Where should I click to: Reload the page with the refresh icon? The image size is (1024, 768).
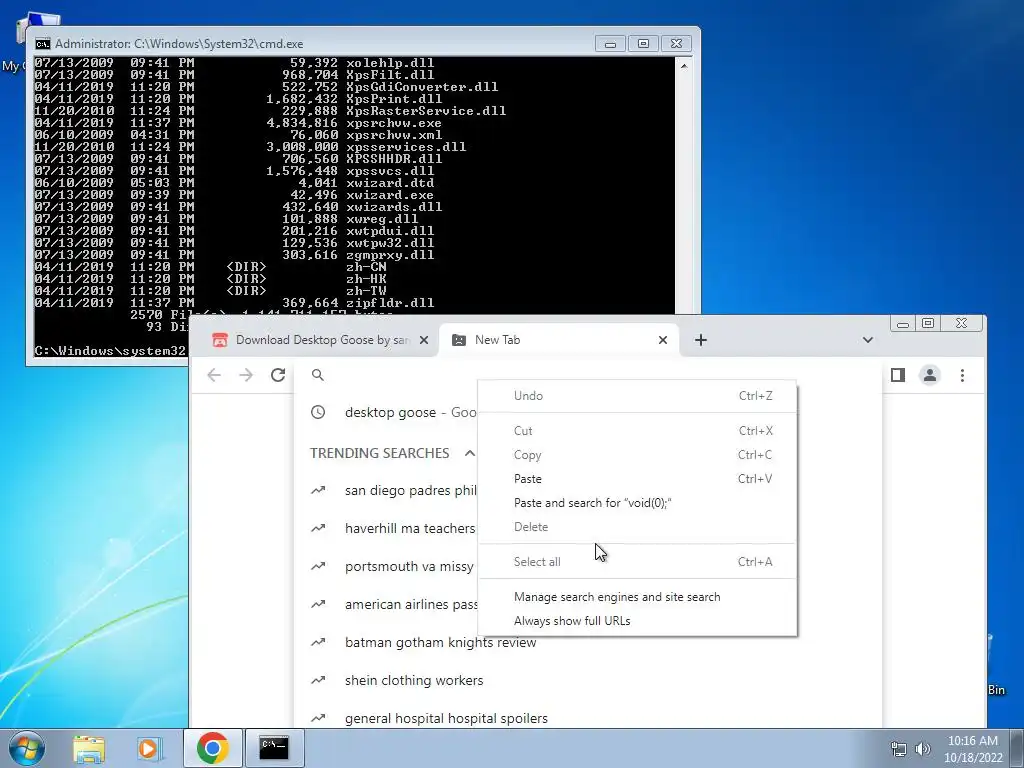(x=278, y=375)
